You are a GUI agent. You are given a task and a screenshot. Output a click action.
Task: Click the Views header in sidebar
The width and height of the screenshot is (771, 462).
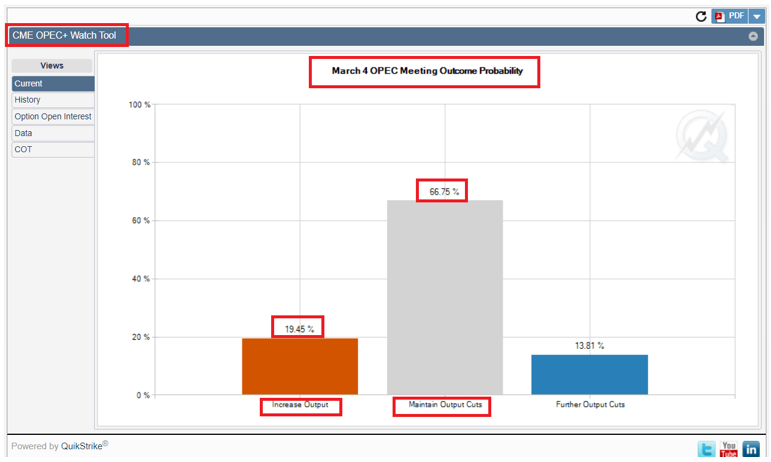point(52,65)
